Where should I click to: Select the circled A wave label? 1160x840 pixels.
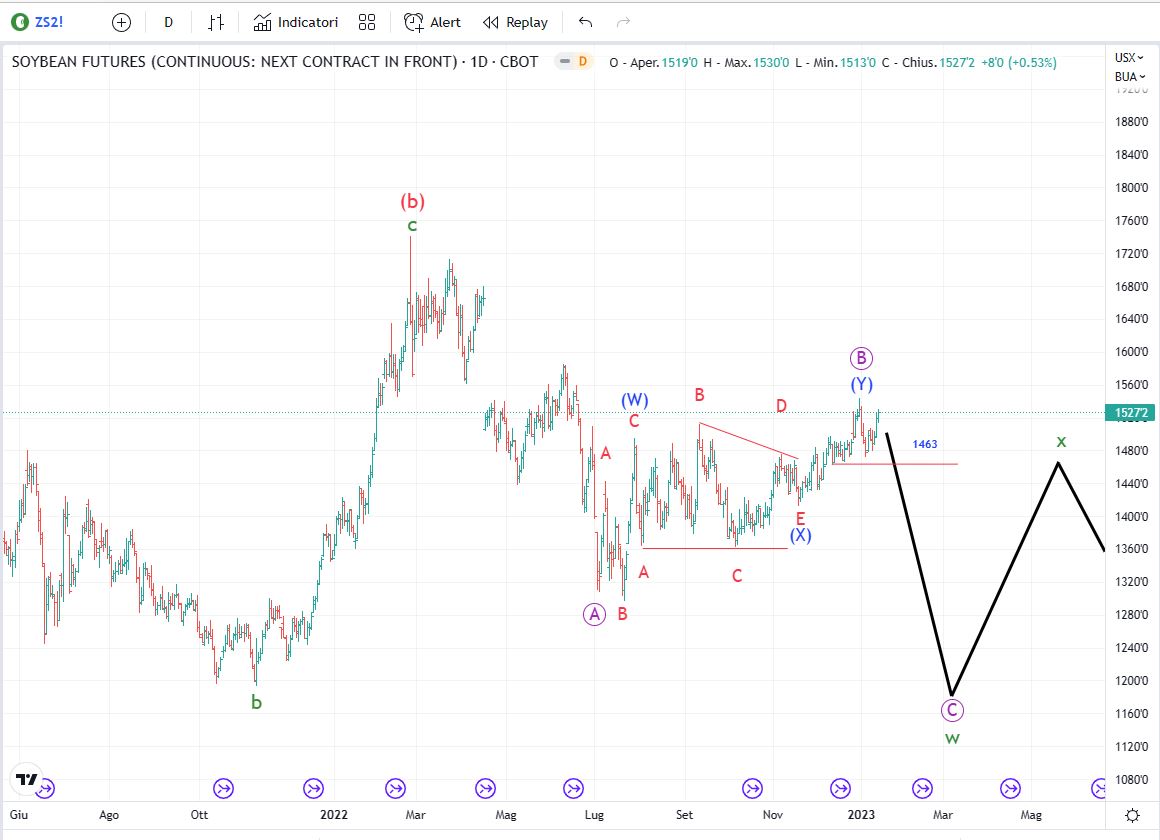pyautogui.click(x=595, y=614)
